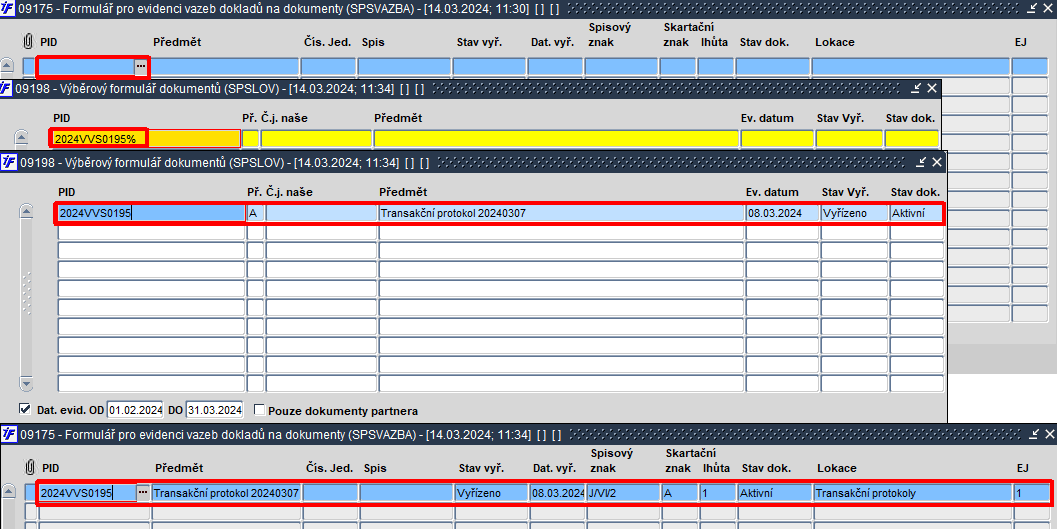1057x529 pixels.
Task: Close the SPSLOV results window
Action: (936, 162)
